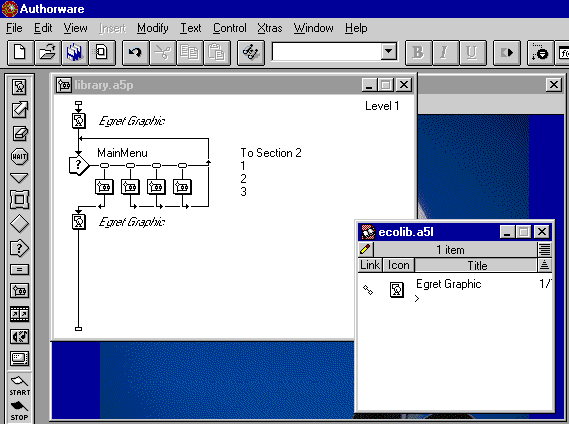Click the Import toolbar icon
The width and height of the screenshot is (569, 424).
tap(102, 53)
